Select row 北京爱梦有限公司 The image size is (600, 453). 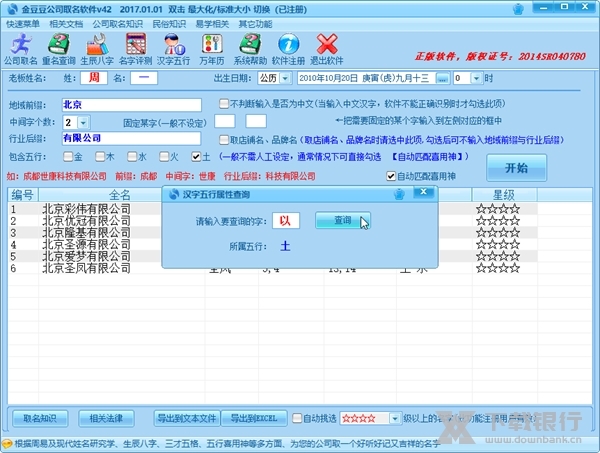click(86, 256)
